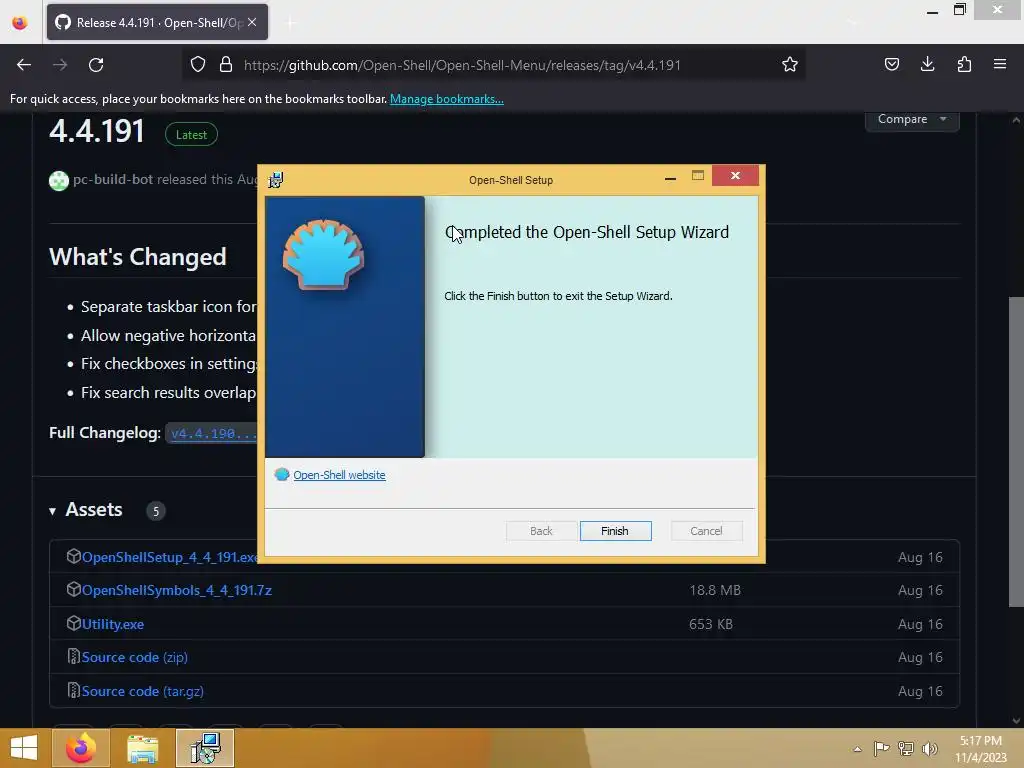Bookmark this page with star icon
This screenshot has height=768, width=1024.
pyautogui.click(x=790, y=65)
